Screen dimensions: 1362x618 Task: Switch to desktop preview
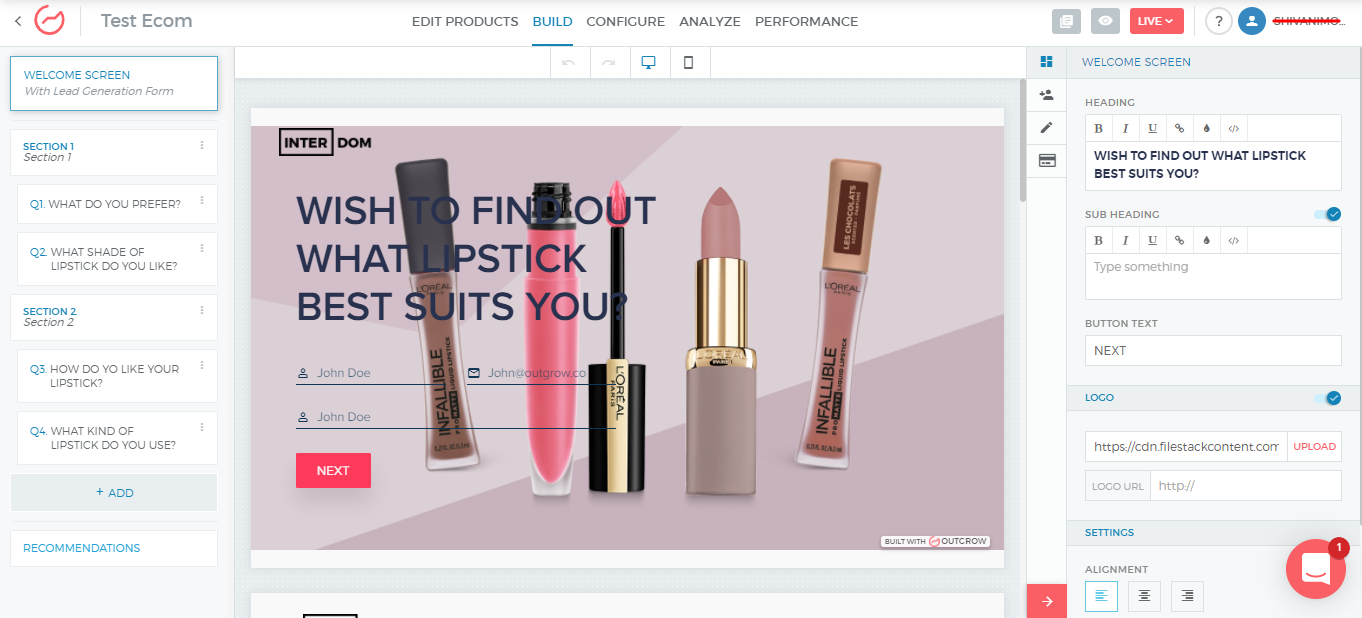(x=649, y=63)
